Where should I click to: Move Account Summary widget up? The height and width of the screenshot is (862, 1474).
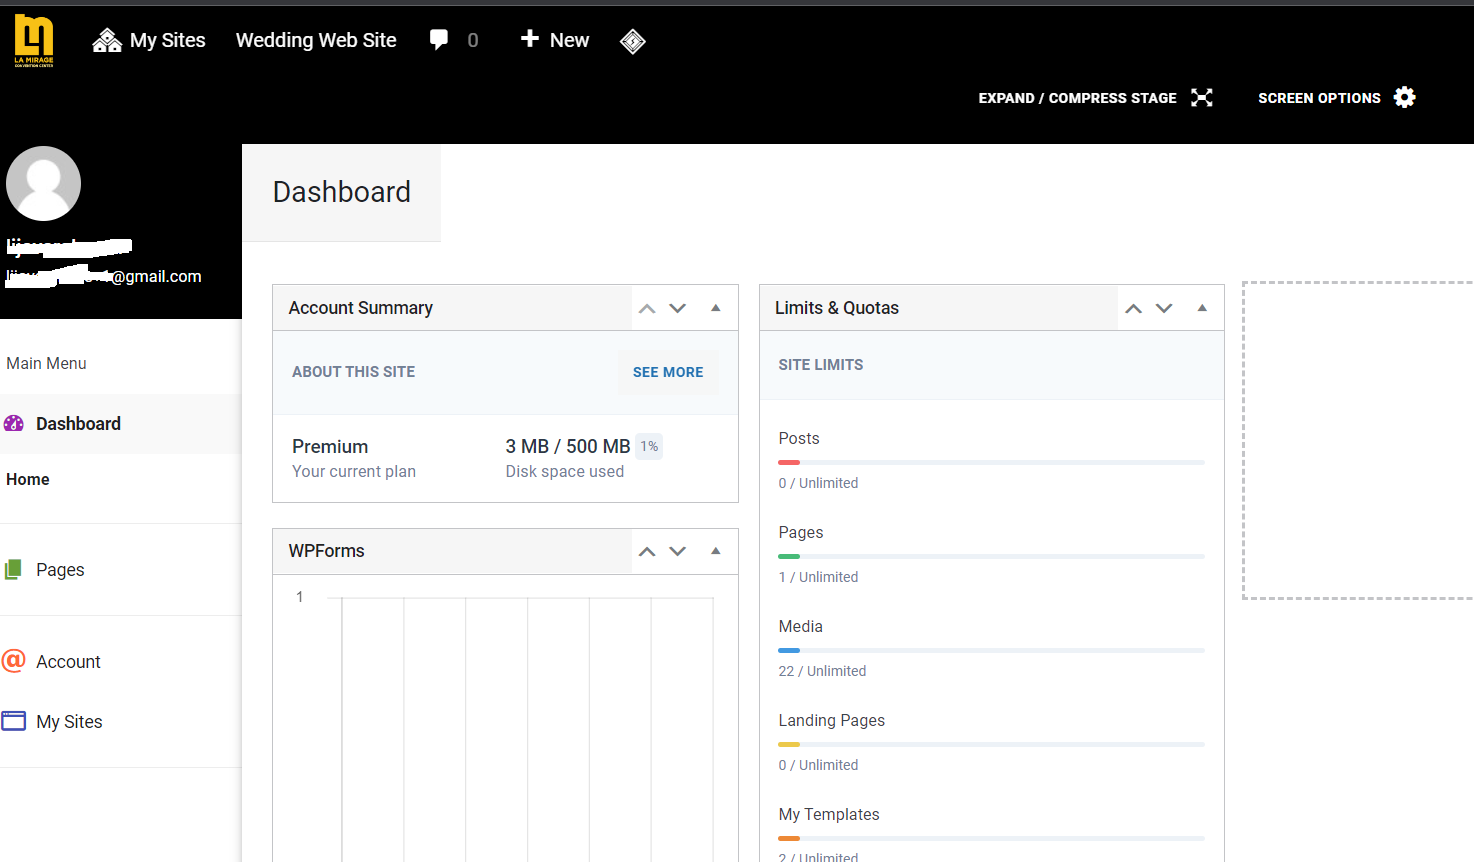(647, 308)
